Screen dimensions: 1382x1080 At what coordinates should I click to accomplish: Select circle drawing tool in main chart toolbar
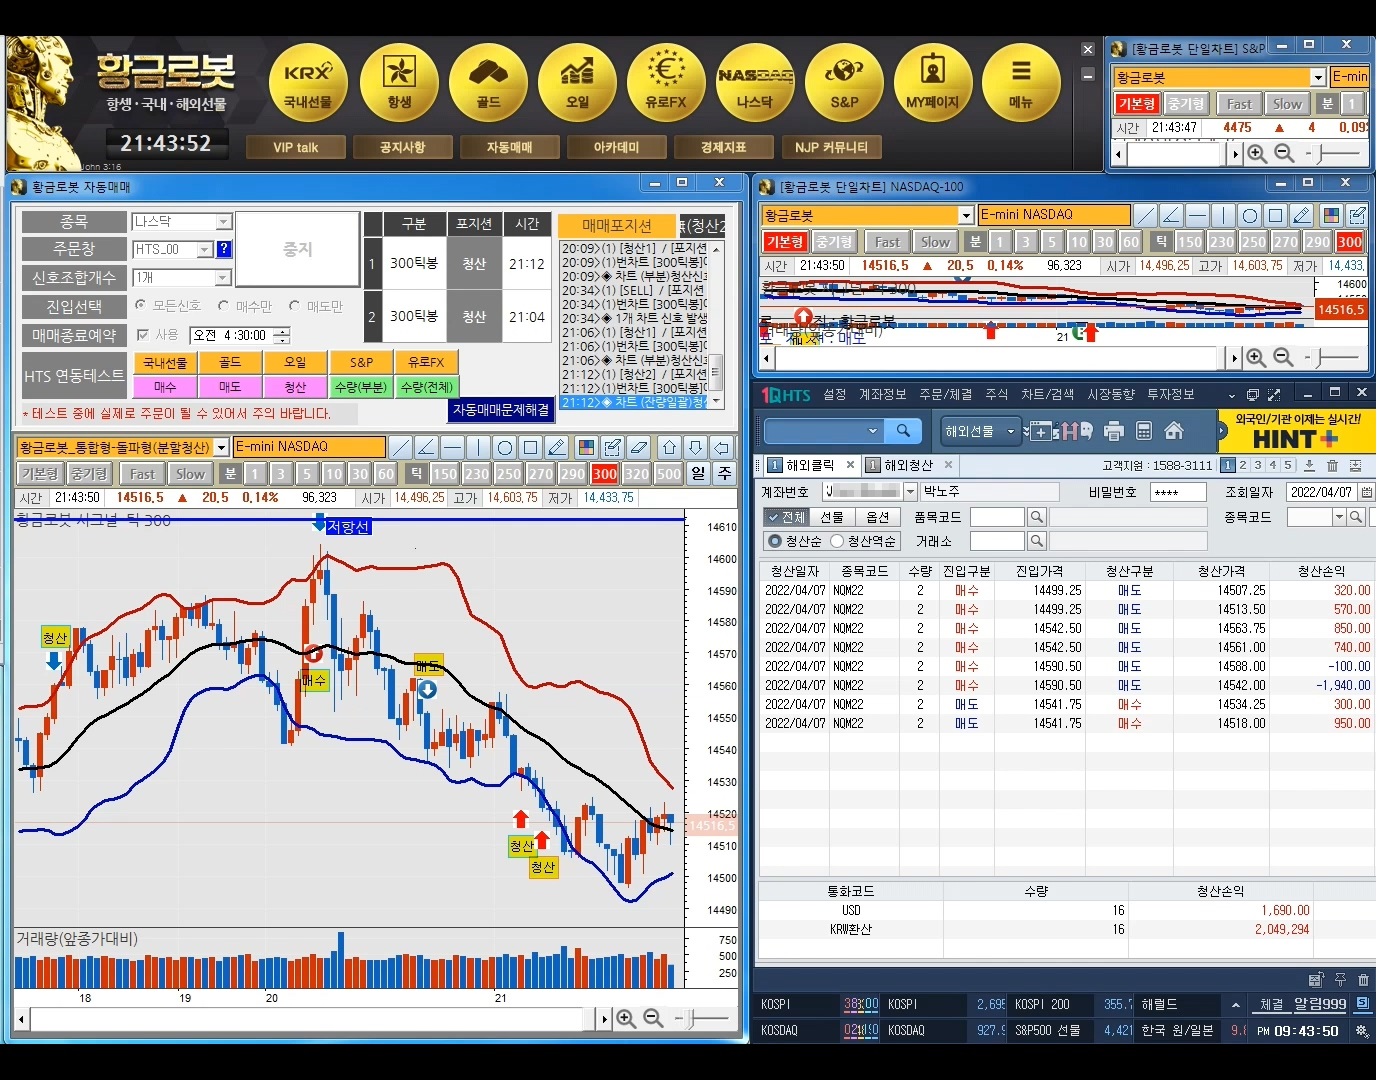pos(505,447)
